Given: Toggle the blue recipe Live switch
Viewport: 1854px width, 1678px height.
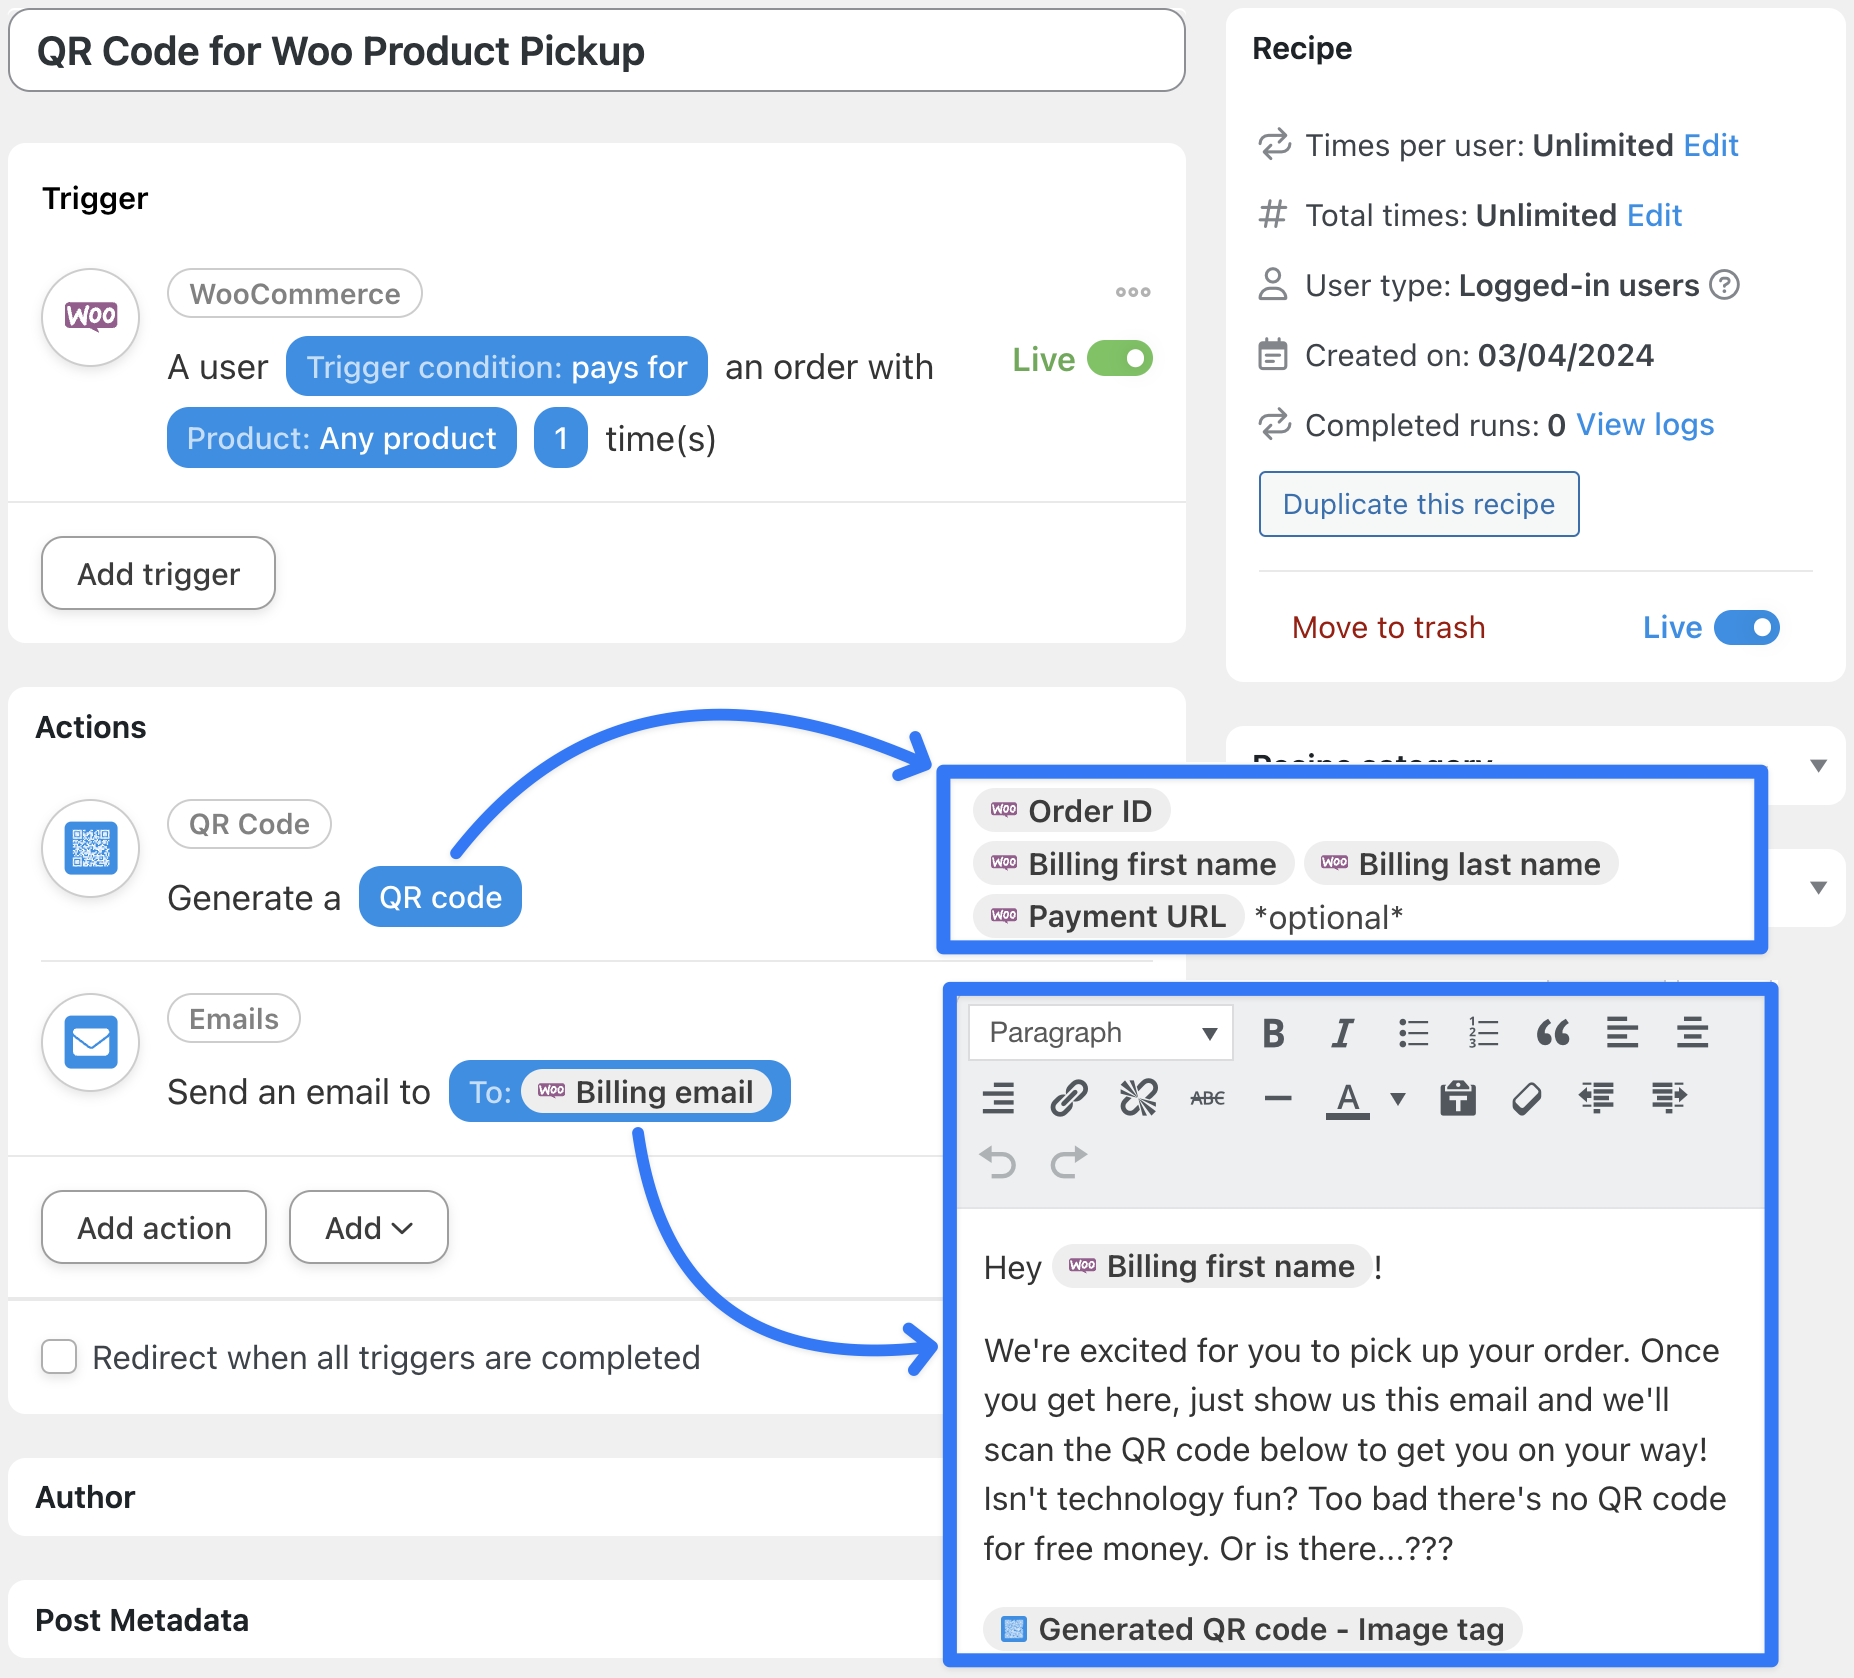Looking at the screenshot, I should (1746, 628).
